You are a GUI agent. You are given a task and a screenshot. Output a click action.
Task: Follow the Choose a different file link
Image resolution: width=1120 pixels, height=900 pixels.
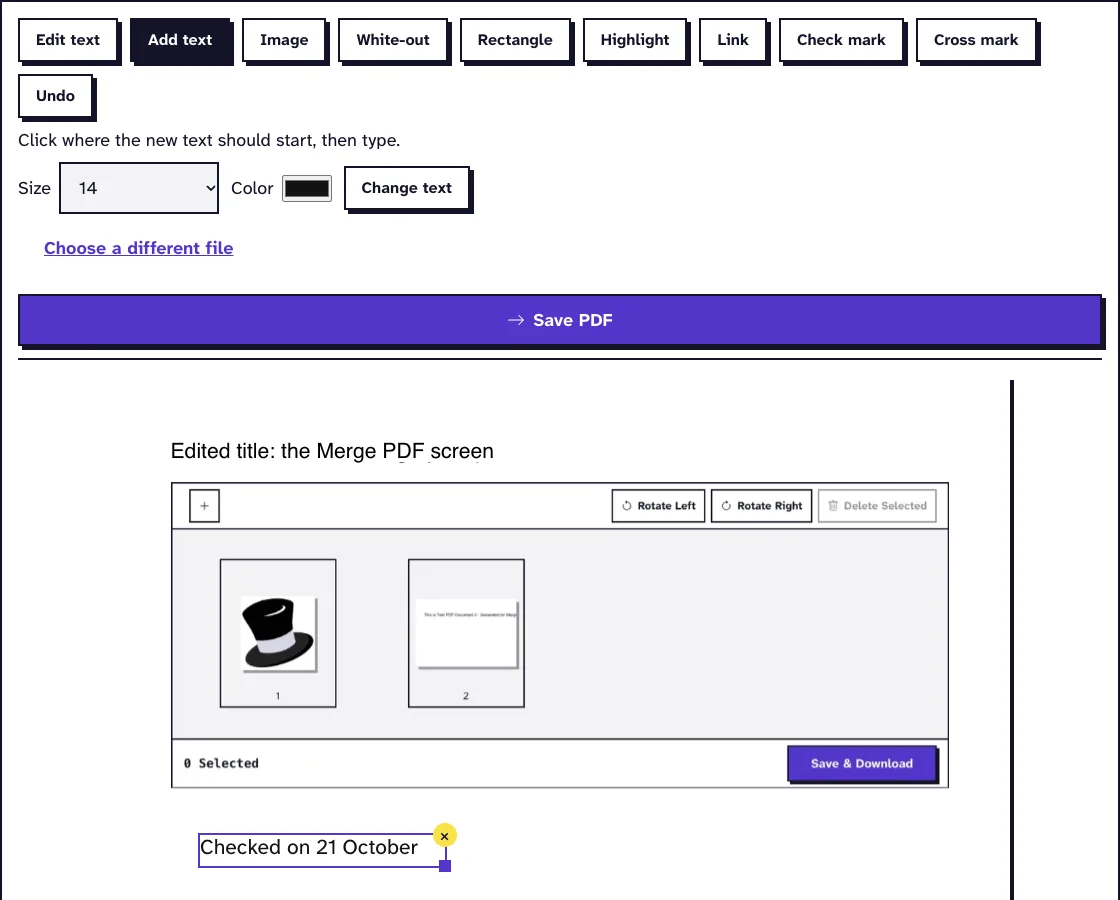139,248
